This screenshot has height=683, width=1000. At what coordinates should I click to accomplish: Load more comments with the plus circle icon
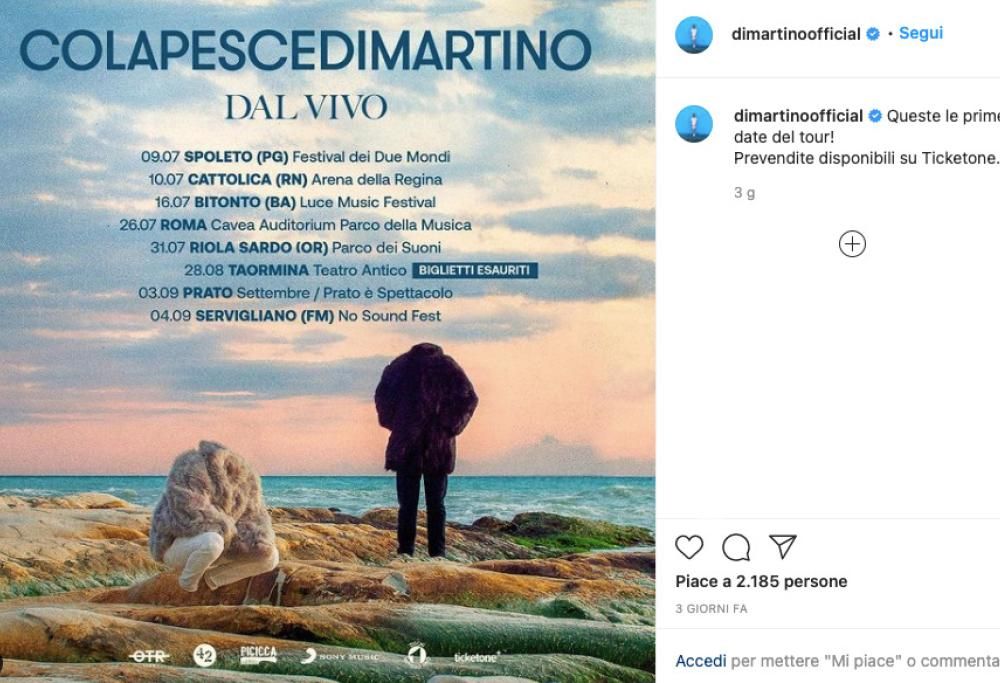[x=853, y=243]
